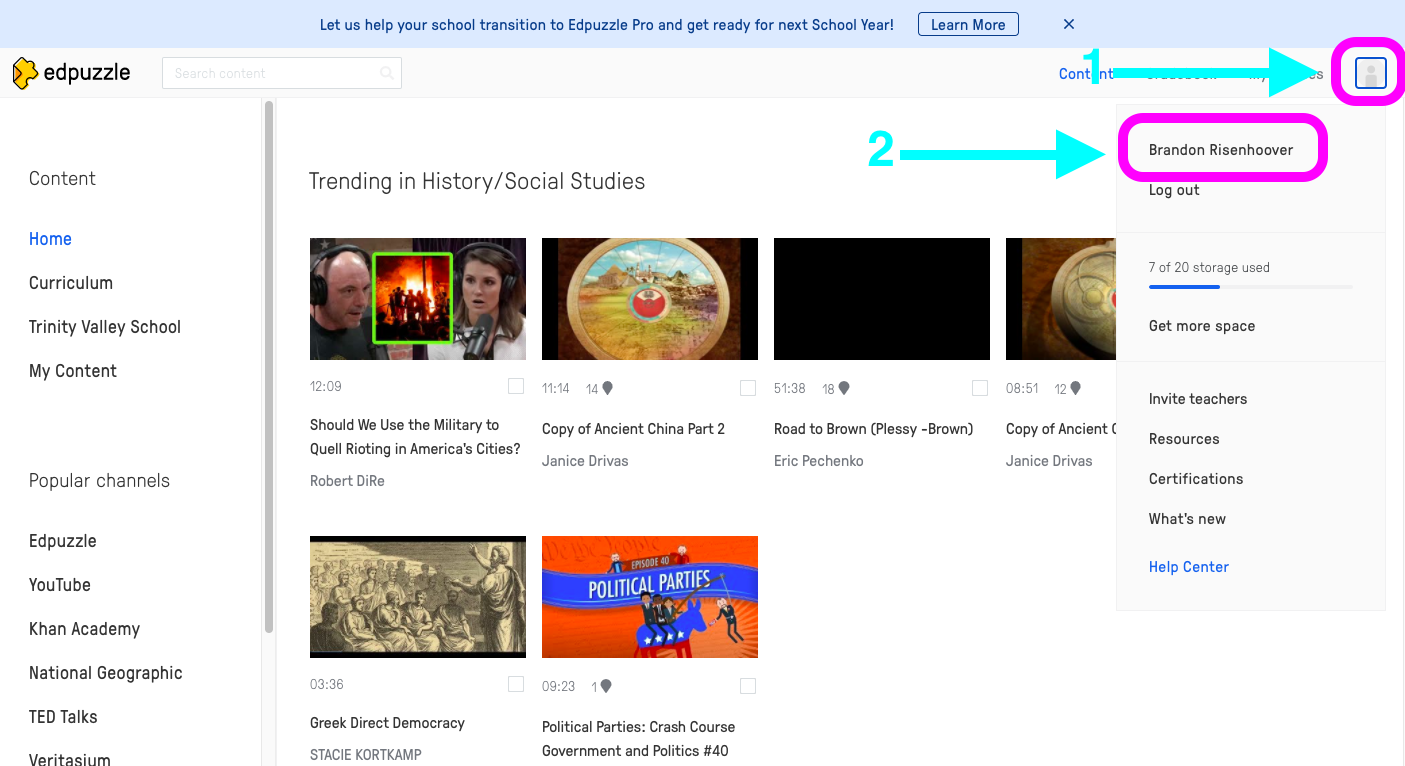Click the storage usage progress bar
The height and width of the screenshot is (766, 1405).
pyautogui.click(x=1251, y=287)
